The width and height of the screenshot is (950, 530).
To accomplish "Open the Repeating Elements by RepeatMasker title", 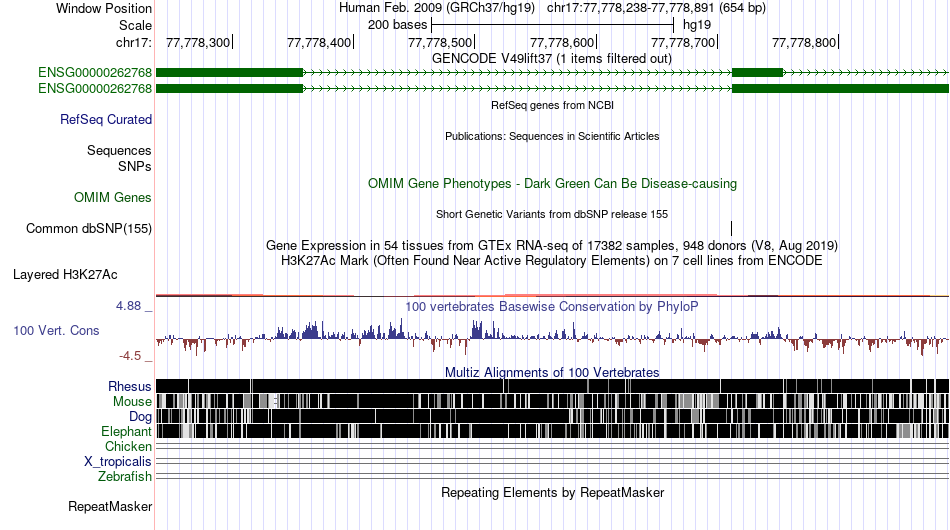I will point(552,492).
